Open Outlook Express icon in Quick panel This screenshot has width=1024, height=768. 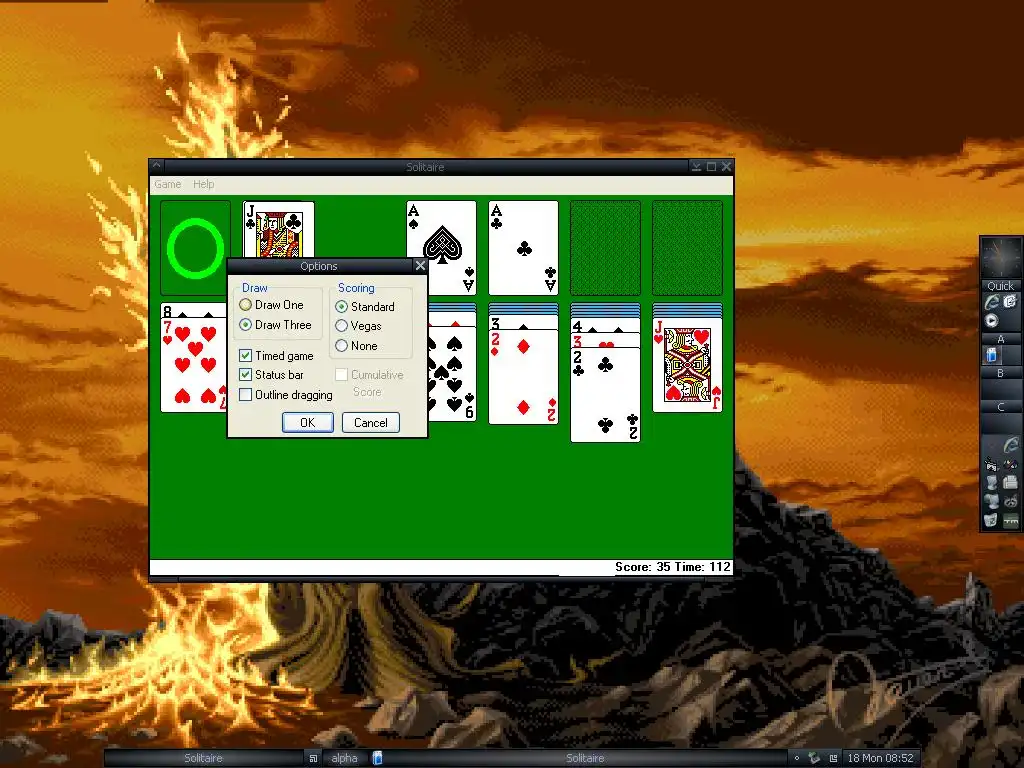pyautogui.click(x=1010, y=301)
